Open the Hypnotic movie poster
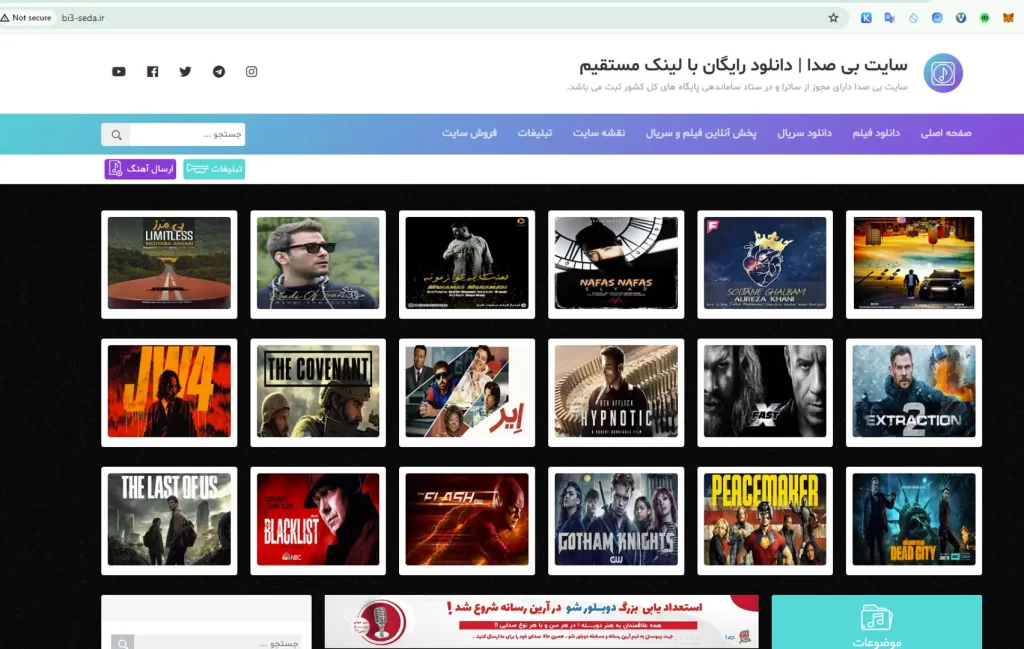This screenshot has height=649, width=1024. point(616,392)
